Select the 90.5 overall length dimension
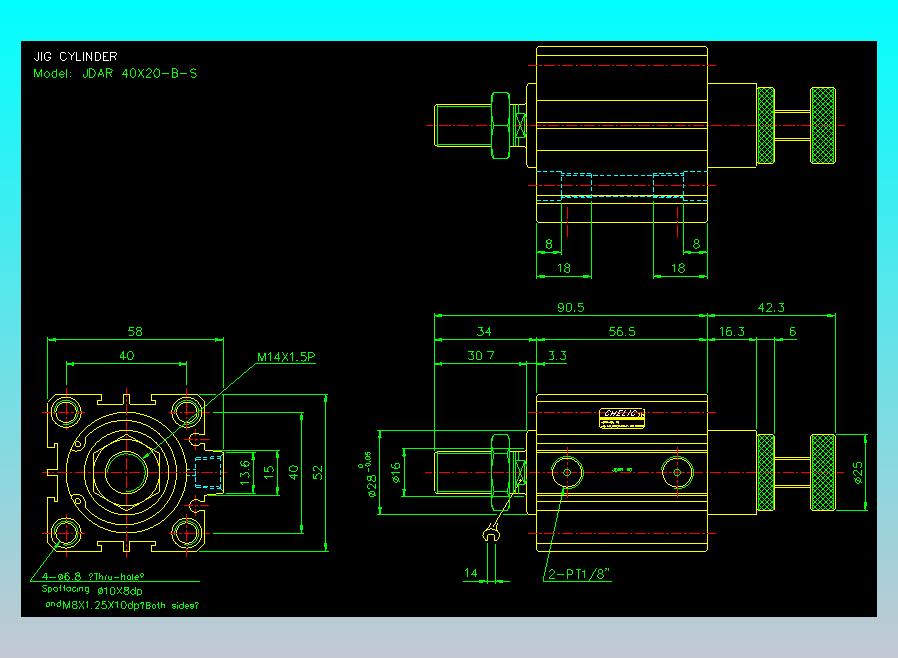Screen dimensions: 898x658 point(570,308)
